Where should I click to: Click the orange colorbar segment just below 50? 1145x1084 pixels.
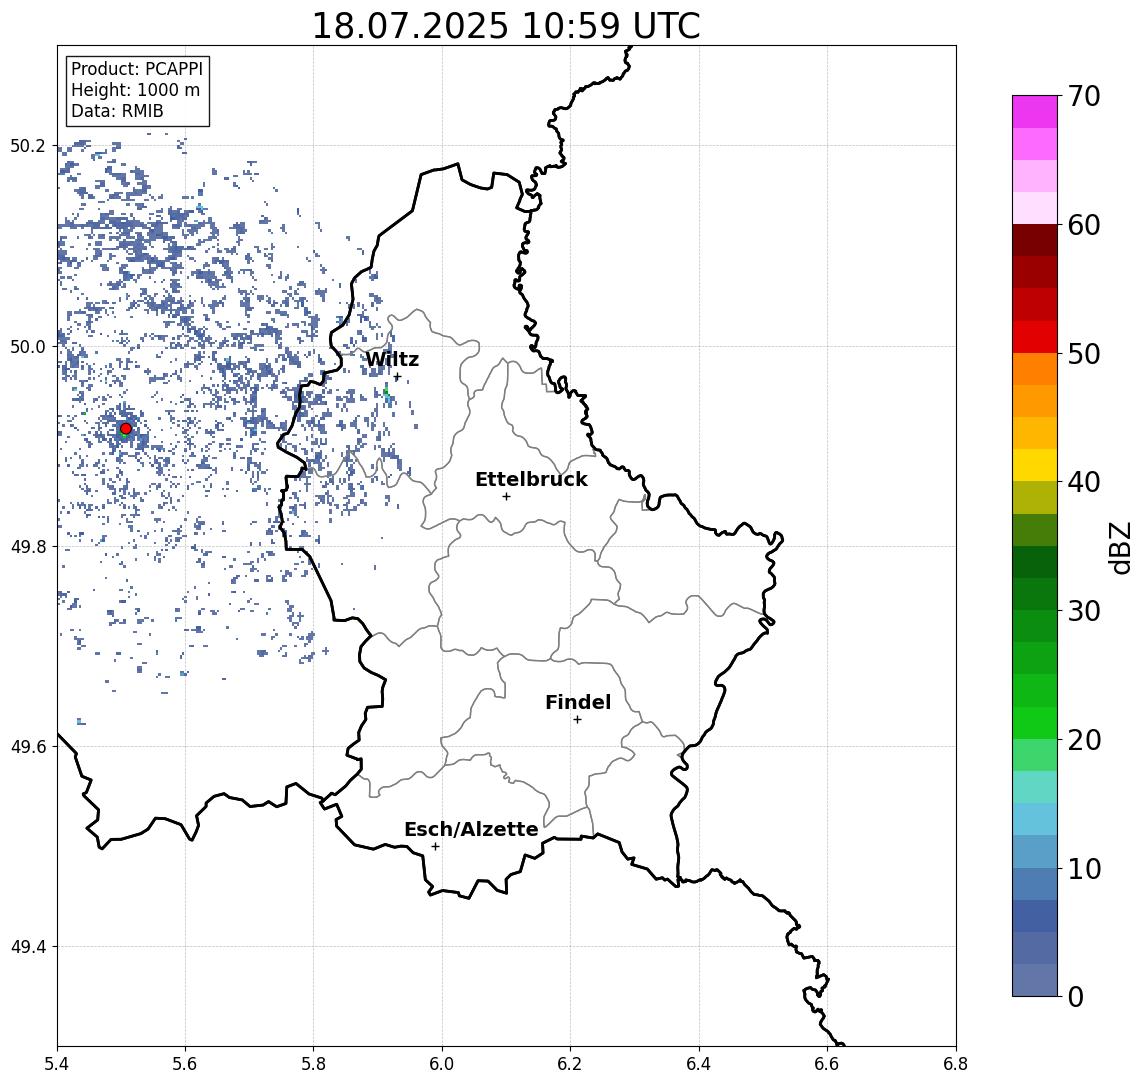point(1035,369)
